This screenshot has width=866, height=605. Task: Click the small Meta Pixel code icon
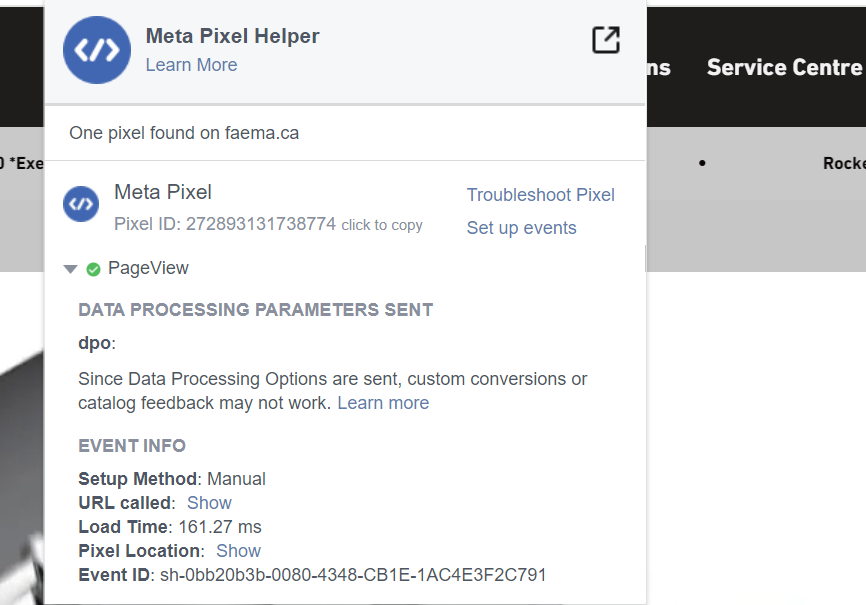point(81,204)
